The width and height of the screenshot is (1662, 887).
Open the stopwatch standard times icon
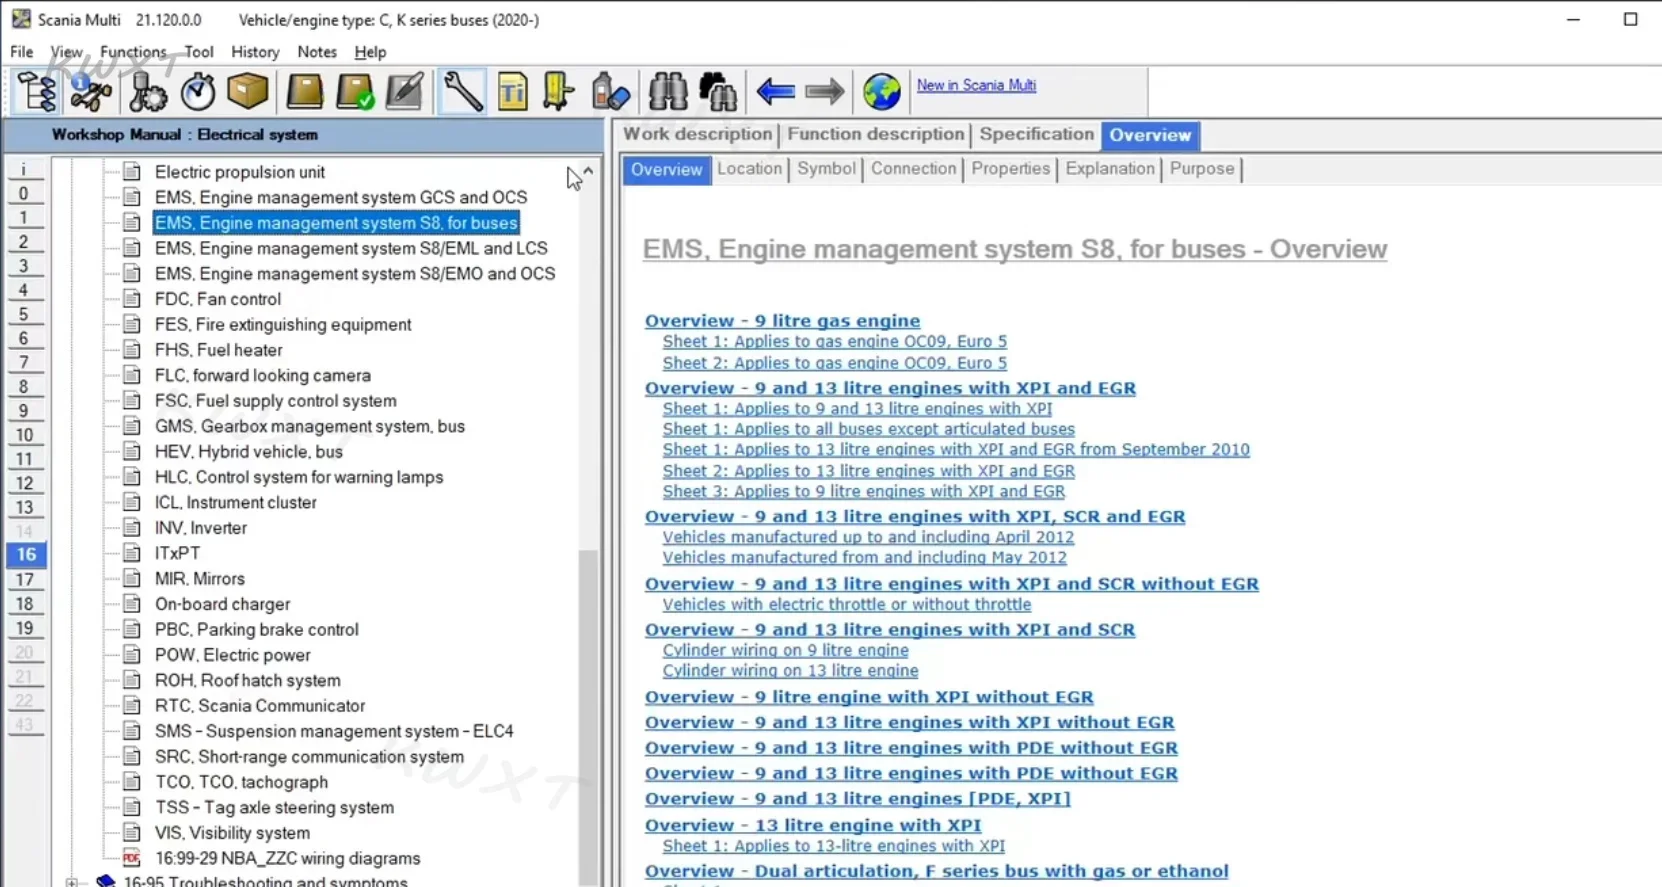198,92
